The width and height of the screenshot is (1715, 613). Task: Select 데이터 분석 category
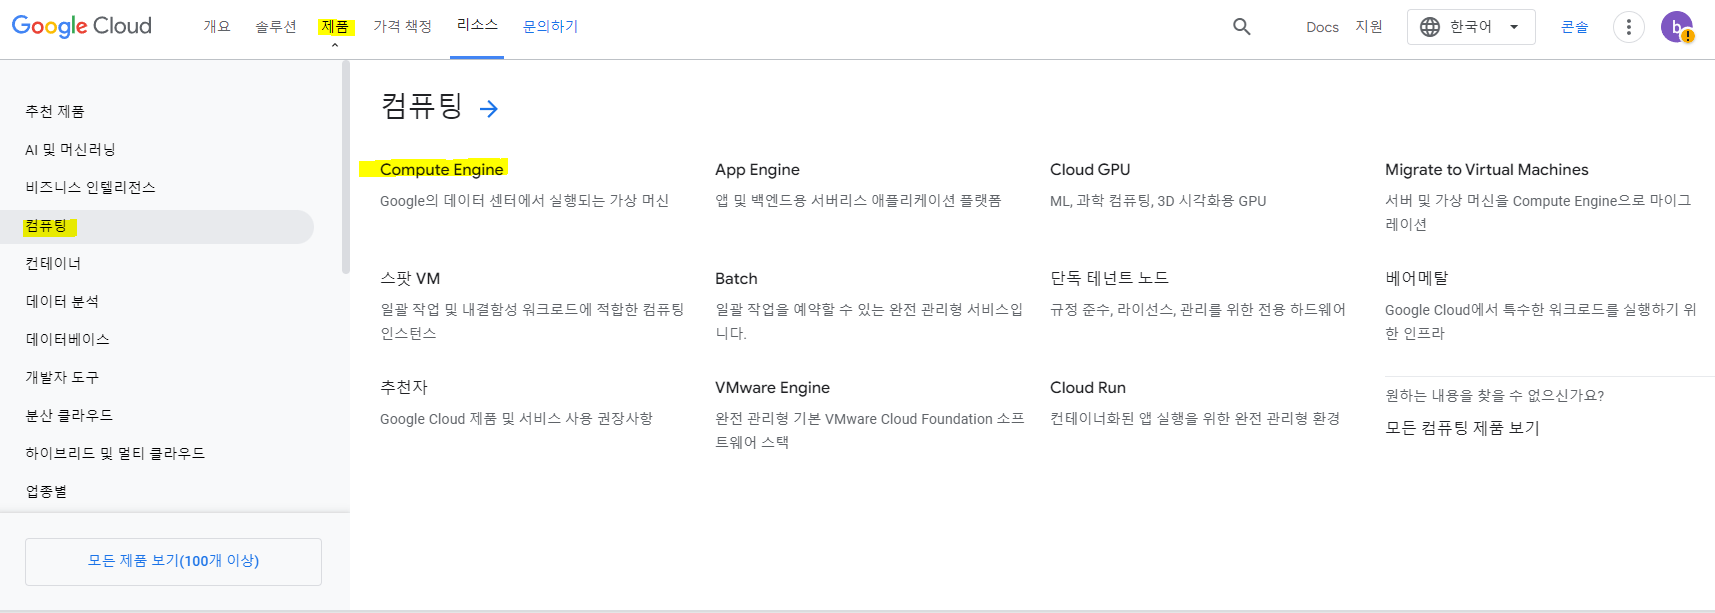[62, 301]
